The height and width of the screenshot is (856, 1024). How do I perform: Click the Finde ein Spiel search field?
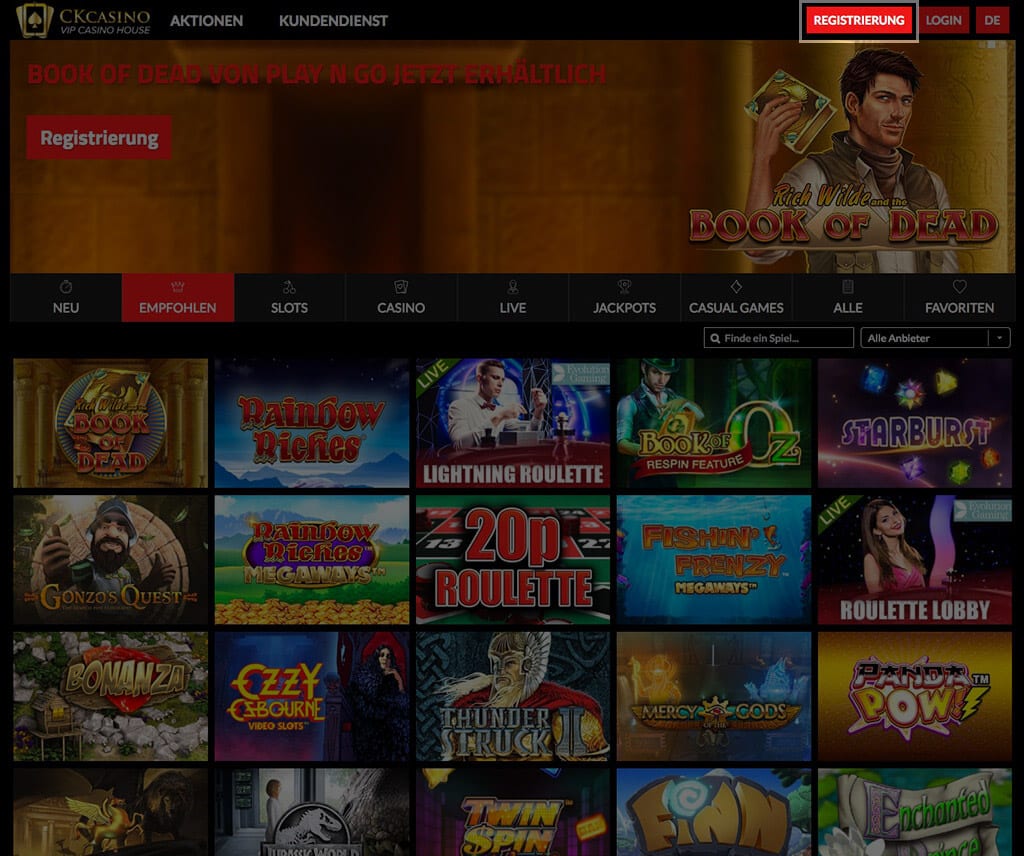(778, 338)
